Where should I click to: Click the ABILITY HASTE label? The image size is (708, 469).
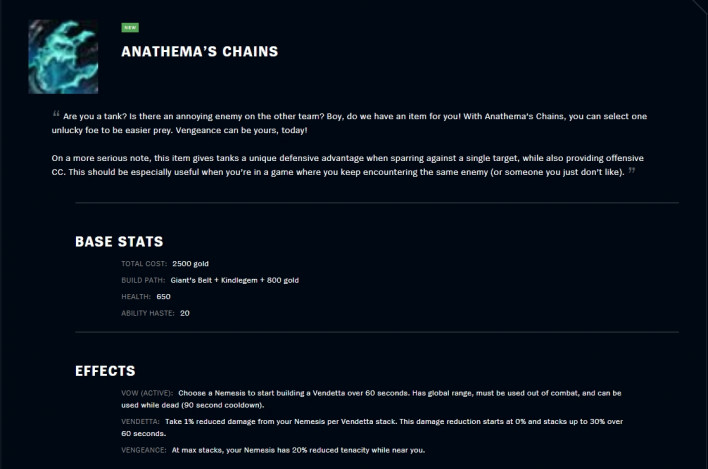click(x=148, y=313)
